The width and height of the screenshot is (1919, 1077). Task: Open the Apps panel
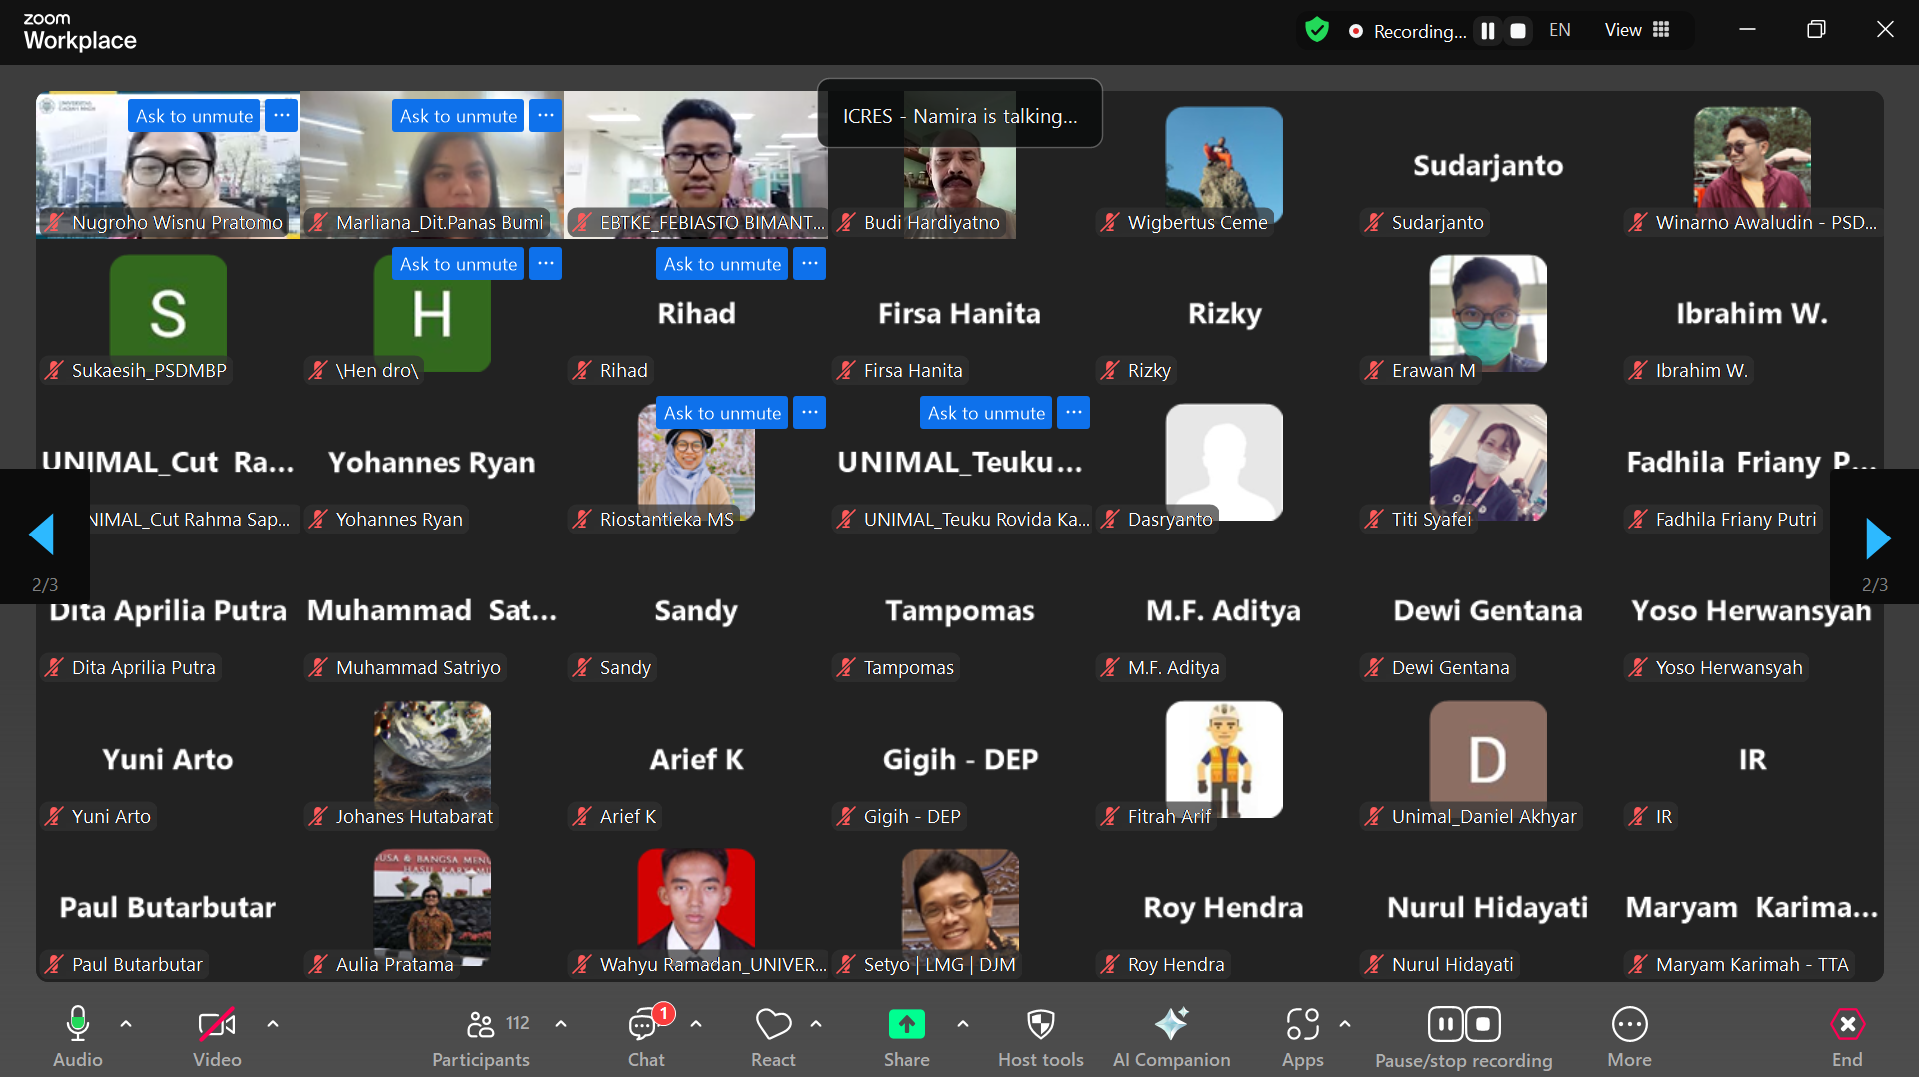pos(1302,1036)
